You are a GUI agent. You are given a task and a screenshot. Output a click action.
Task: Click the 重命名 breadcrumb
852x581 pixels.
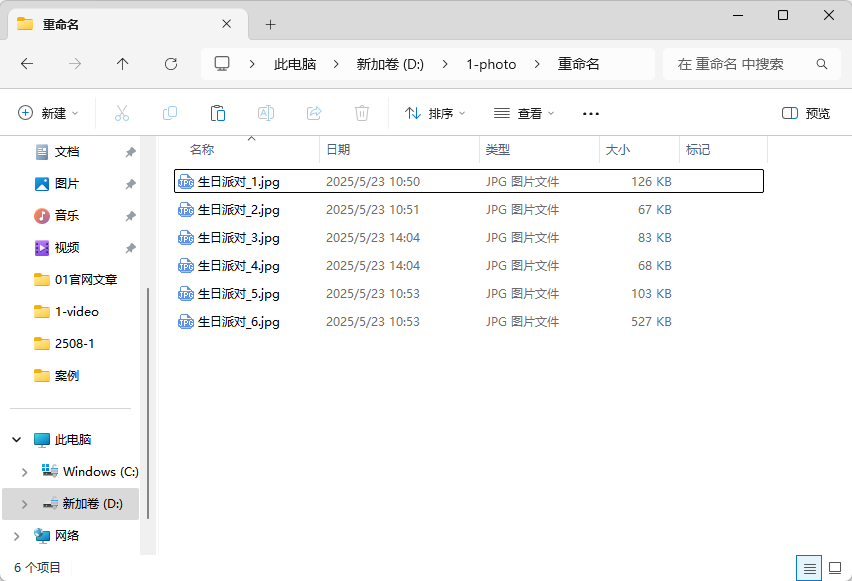[x=578, y=64]
